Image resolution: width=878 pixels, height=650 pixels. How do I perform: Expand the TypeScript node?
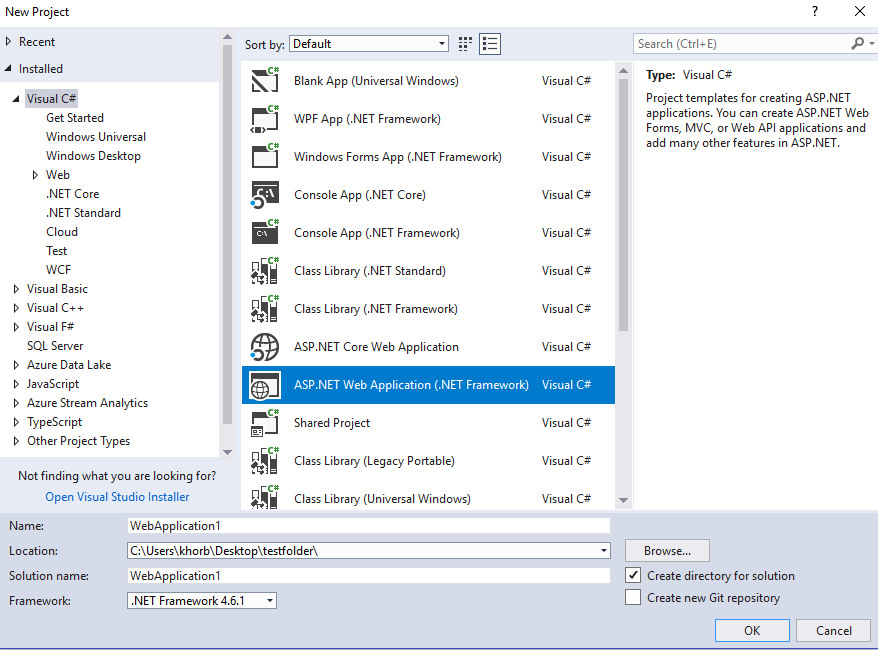coord(16,422)
